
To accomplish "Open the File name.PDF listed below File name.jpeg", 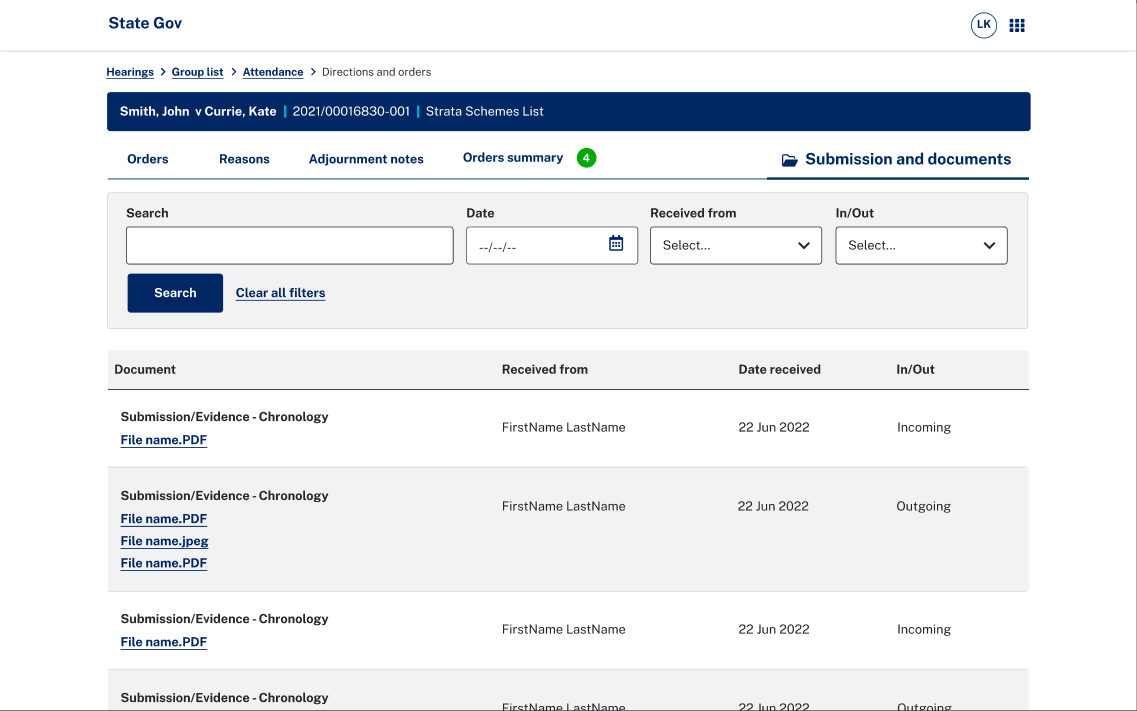I will [x=164, y=563].
